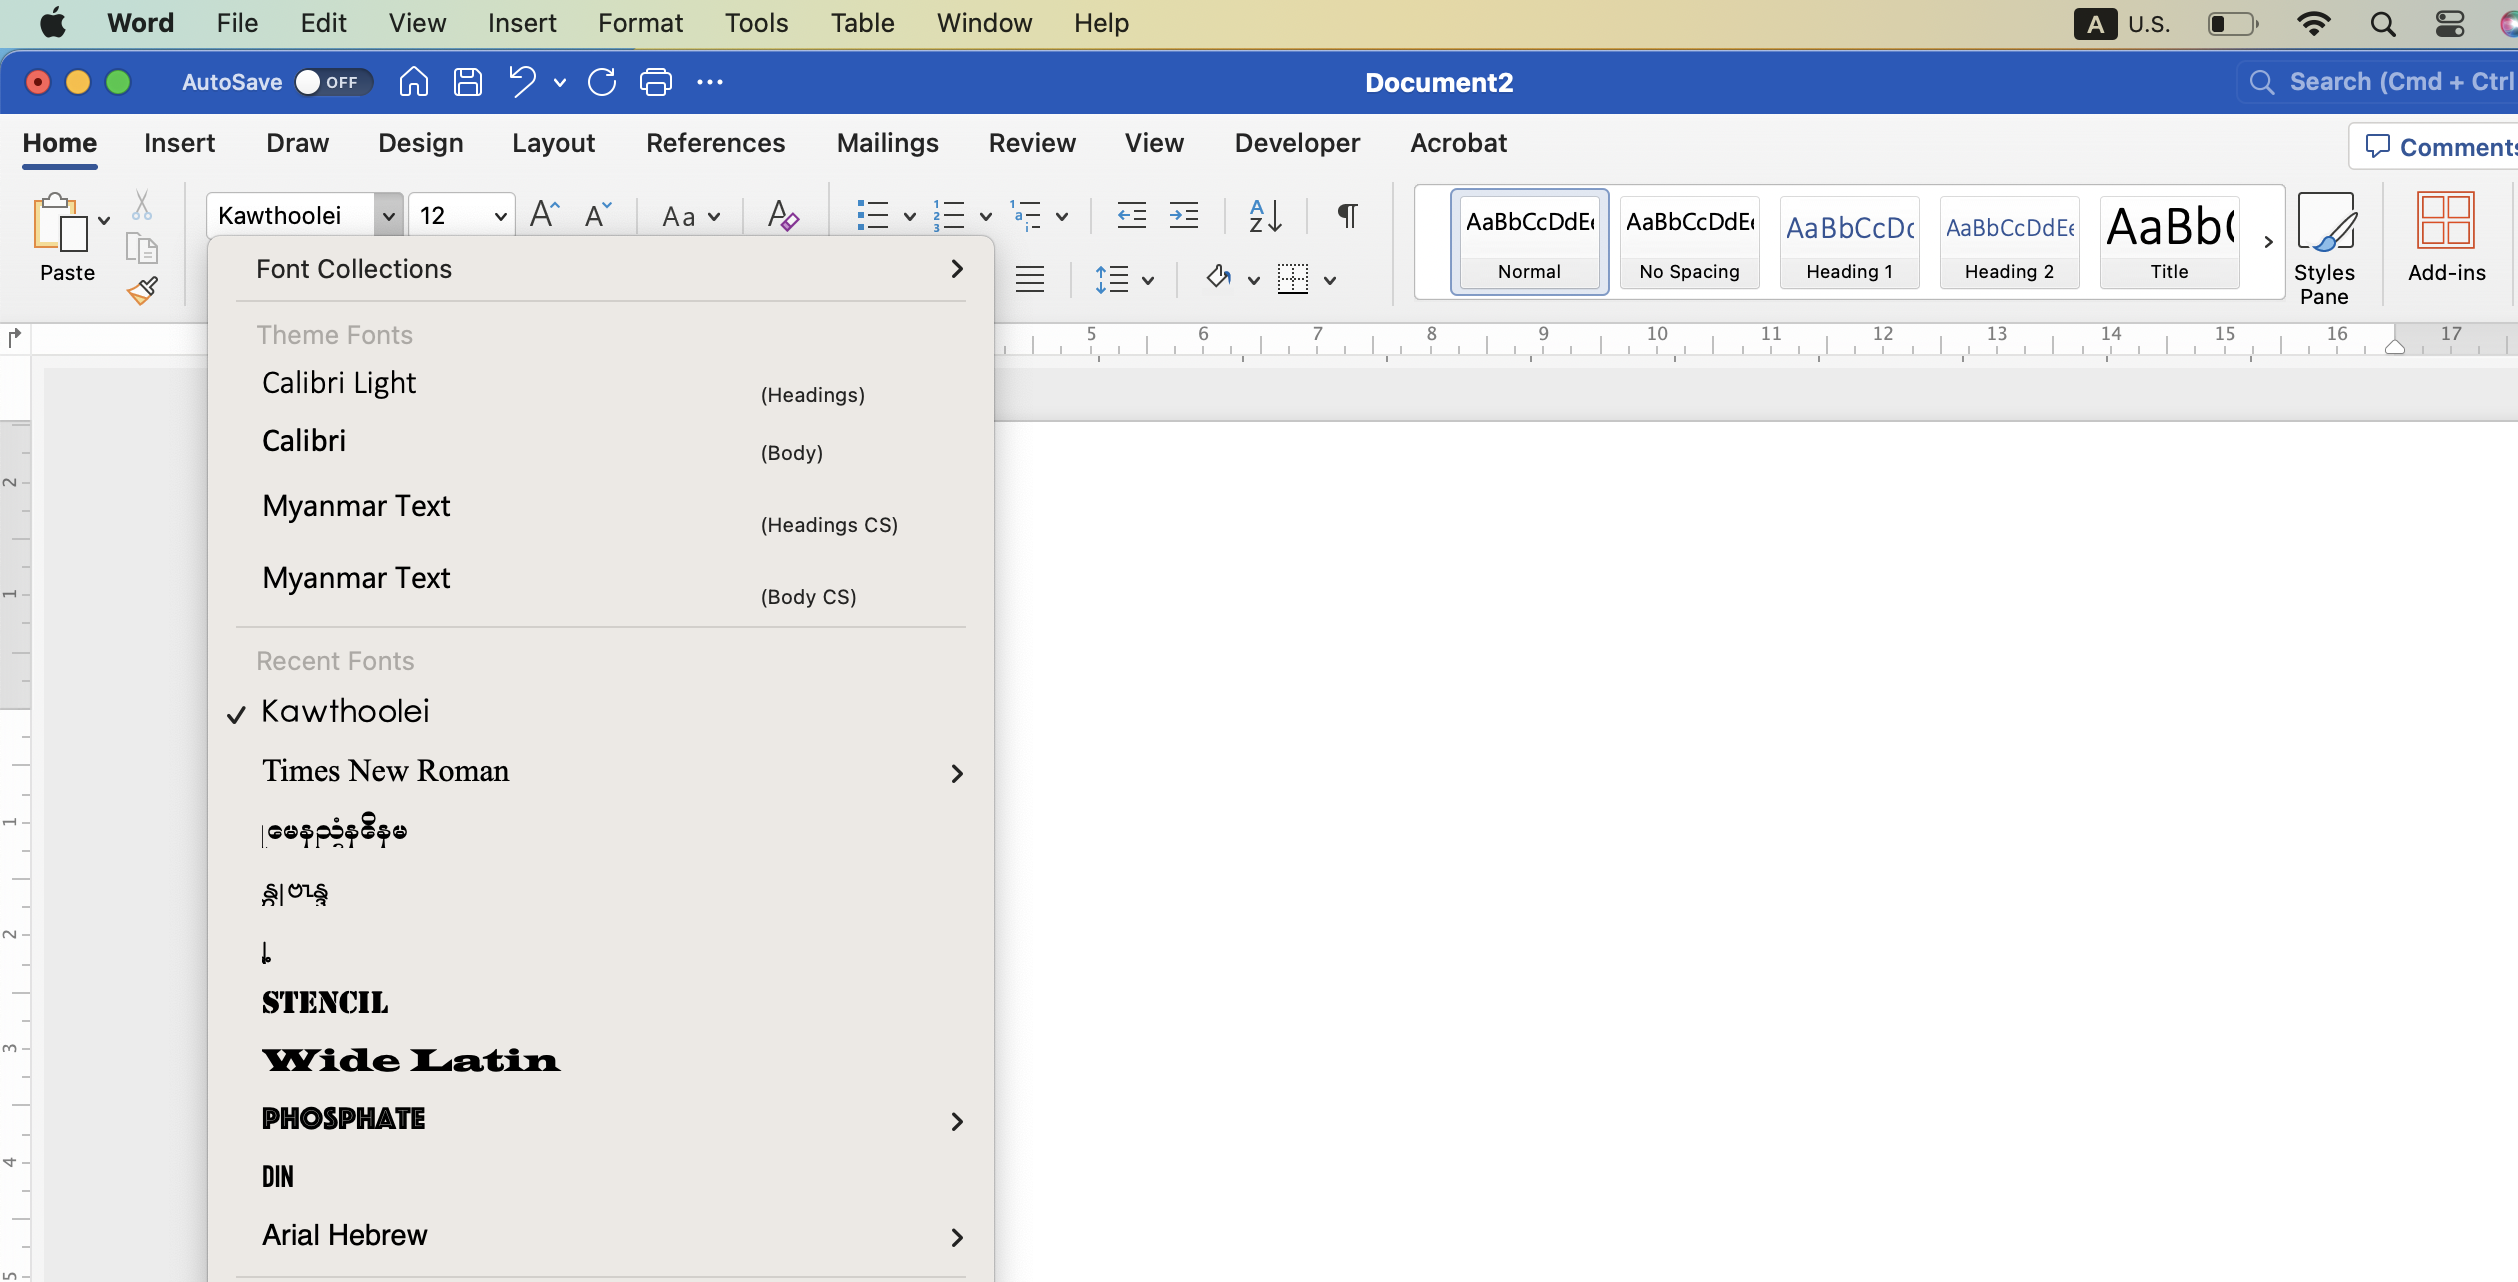The image size is (2518, 1282).
Task: Copy using the duplicate pages icon
Action: 142,248
